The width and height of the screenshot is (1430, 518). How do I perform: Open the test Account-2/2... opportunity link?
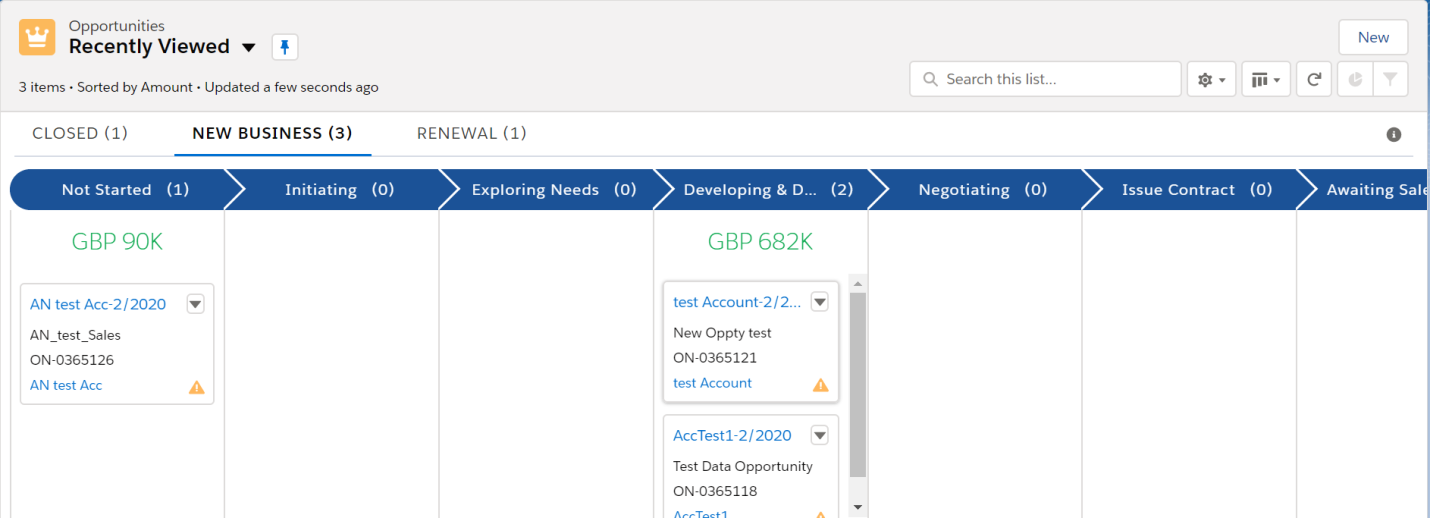click(737, 302)
